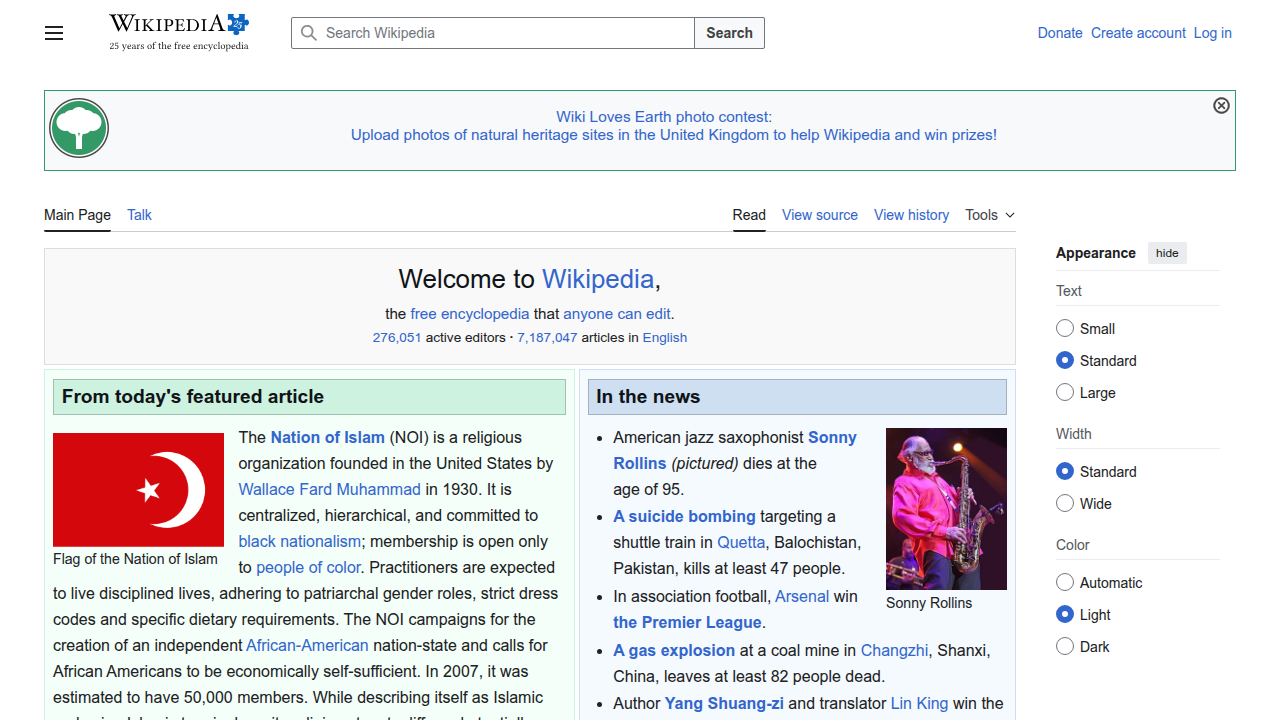Open the View history tab
Screen dimensions: 1280x720
click(911, 215)
